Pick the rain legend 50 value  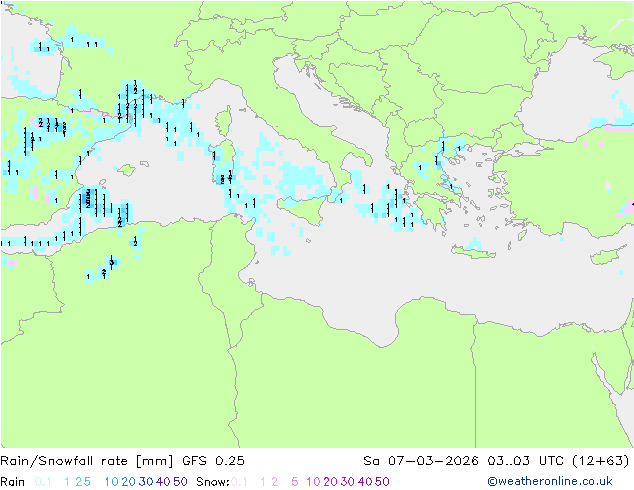coord(180,482)
